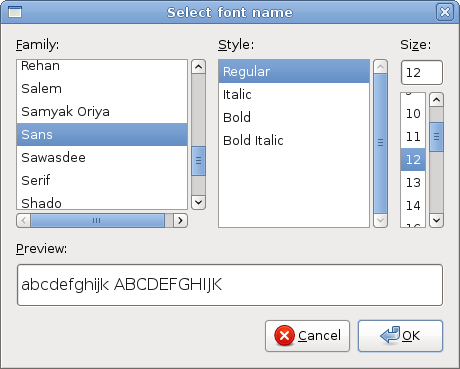
Task: Select size 10 in the Size list
Action: [413, 114]
